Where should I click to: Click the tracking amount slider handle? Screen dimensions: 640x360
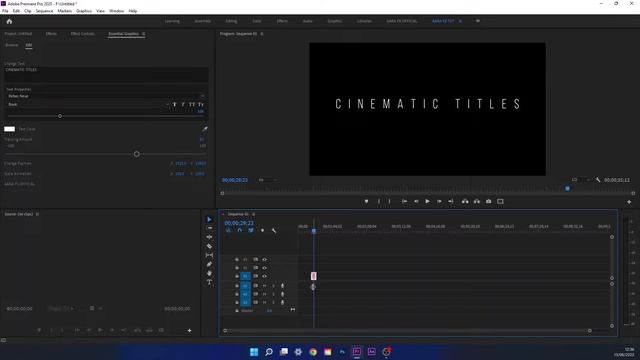137,154
